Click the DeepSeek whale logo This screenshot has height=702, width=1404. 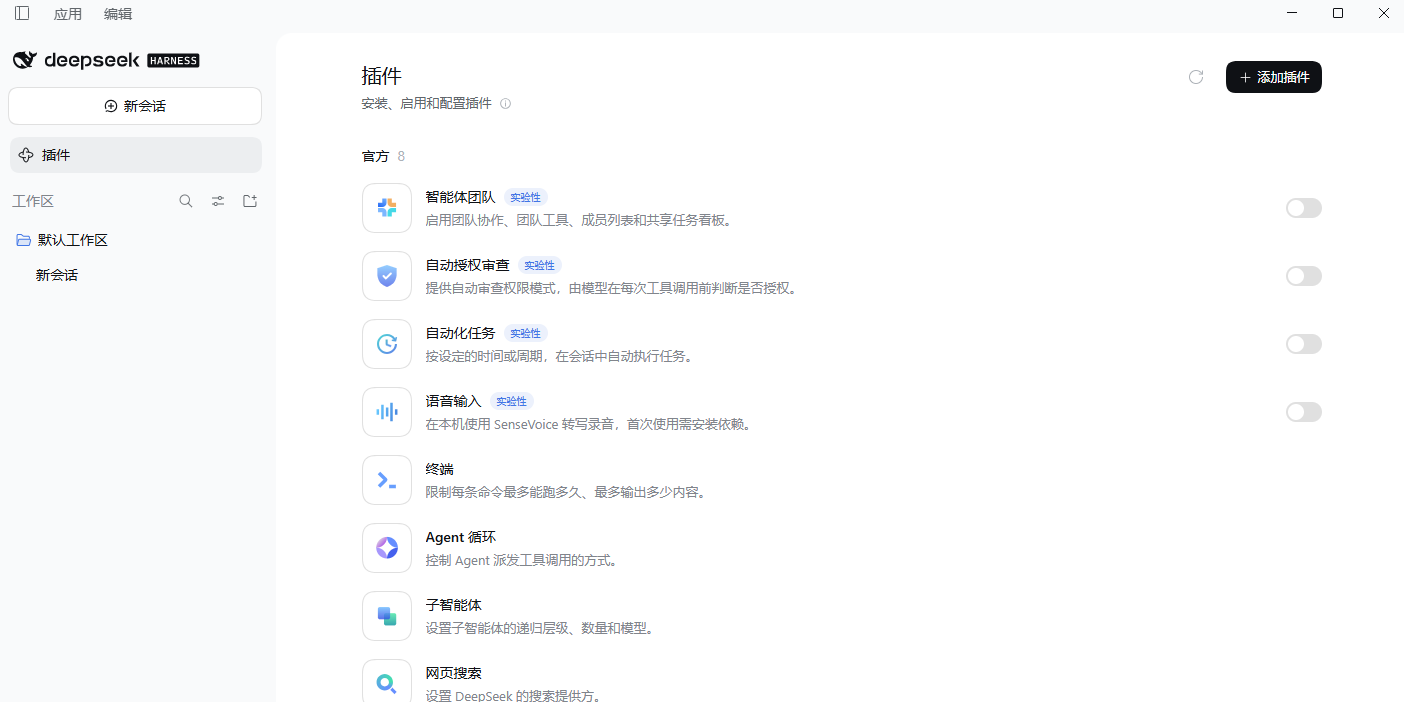tap(25, 60)
